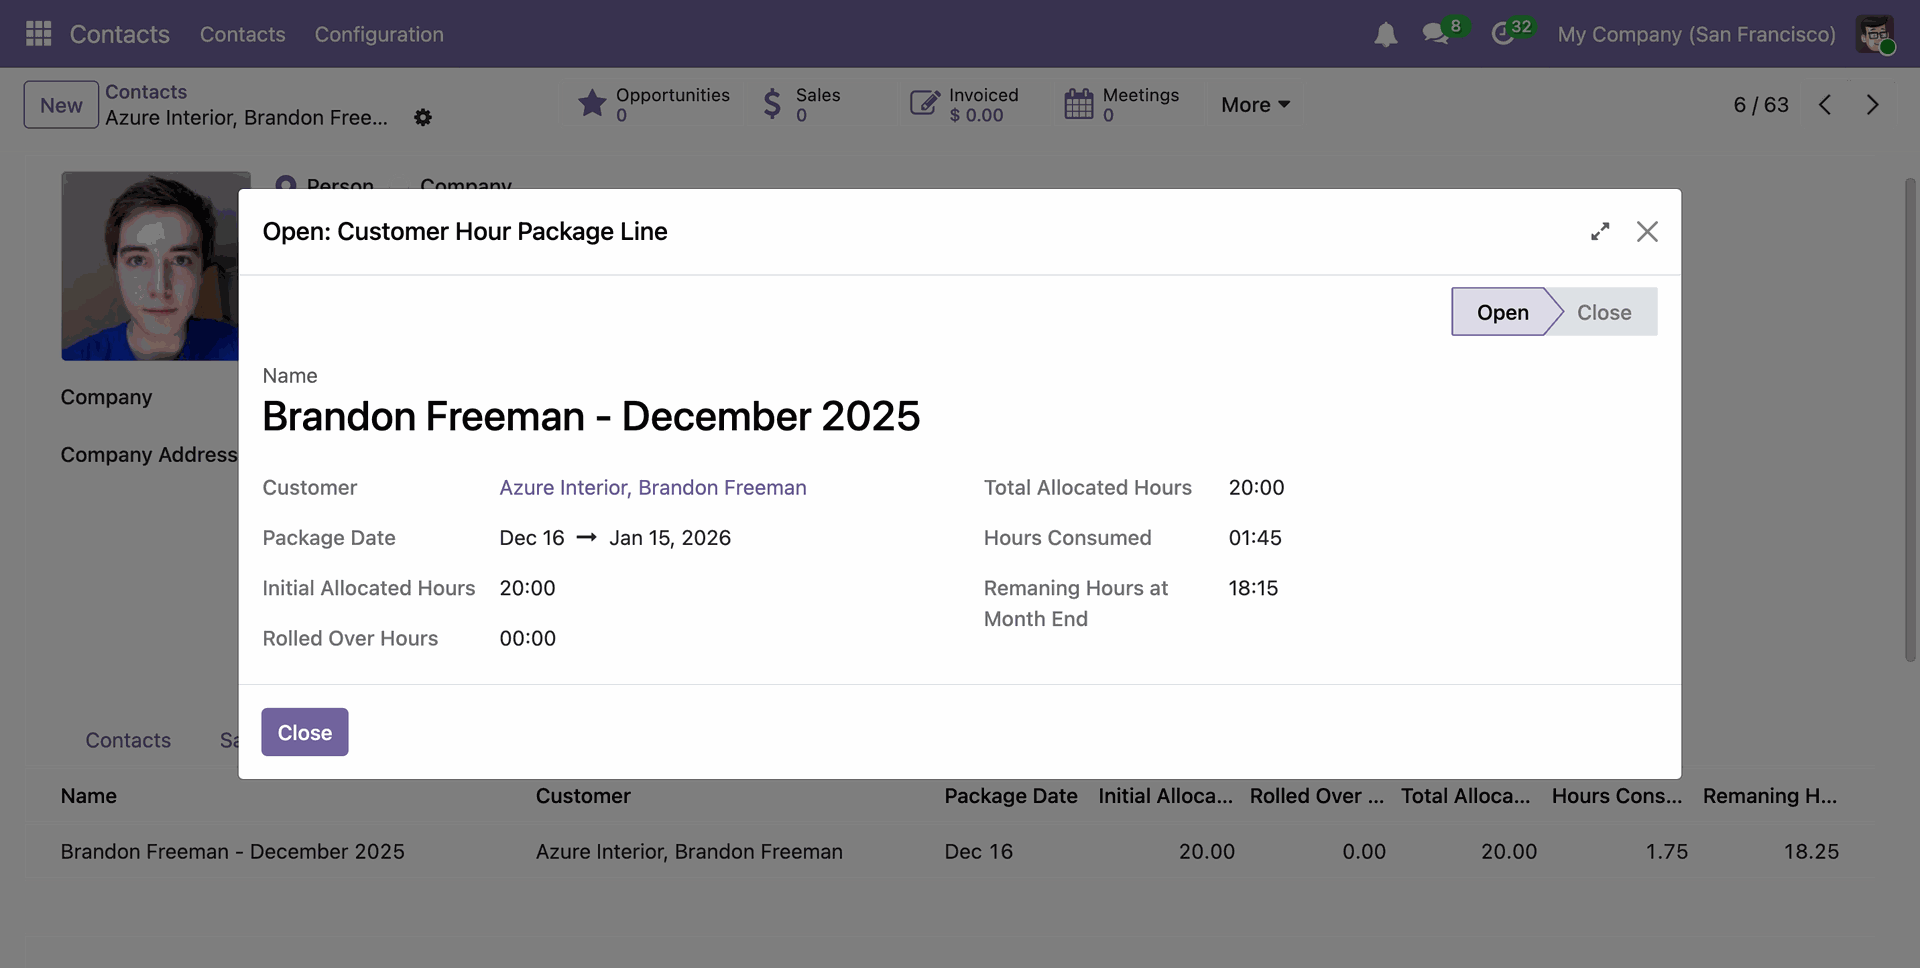Click the notification bell icon
This screenshot has width=1920, height=968.
coord(1385,35)
